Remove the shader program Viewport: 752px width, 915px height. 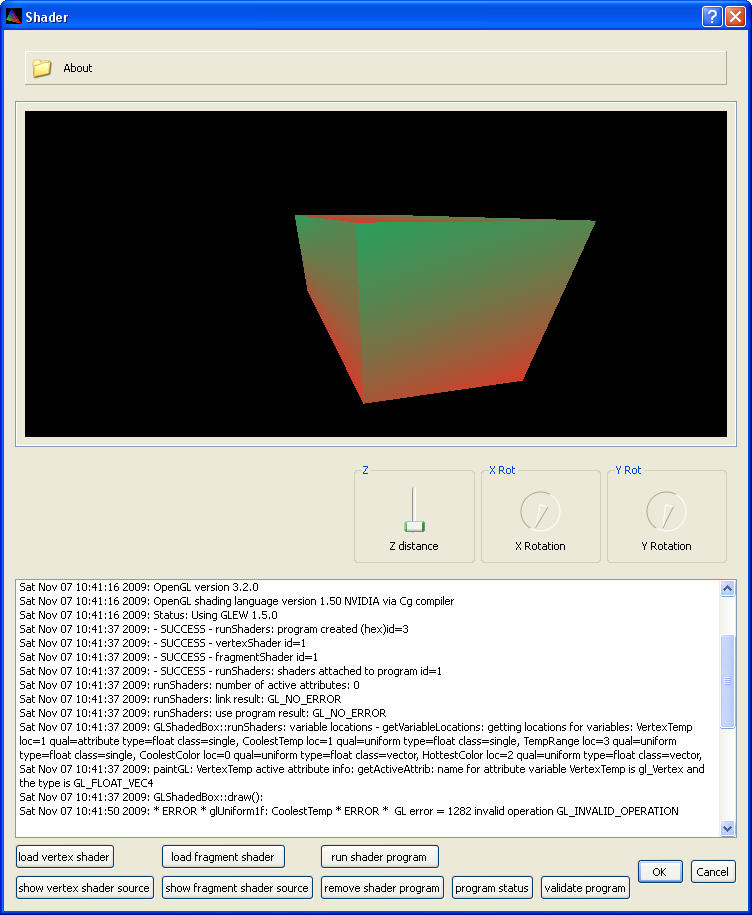coord(382,888)
